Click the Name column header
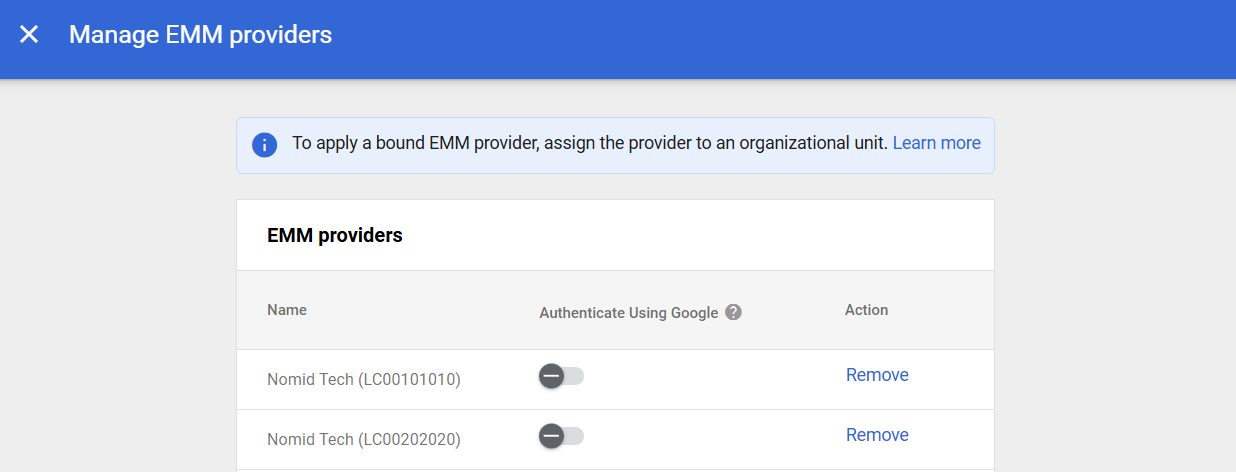Image resolution: width=1236 pixels, height=472 pixels. click(x=287, y=310)
